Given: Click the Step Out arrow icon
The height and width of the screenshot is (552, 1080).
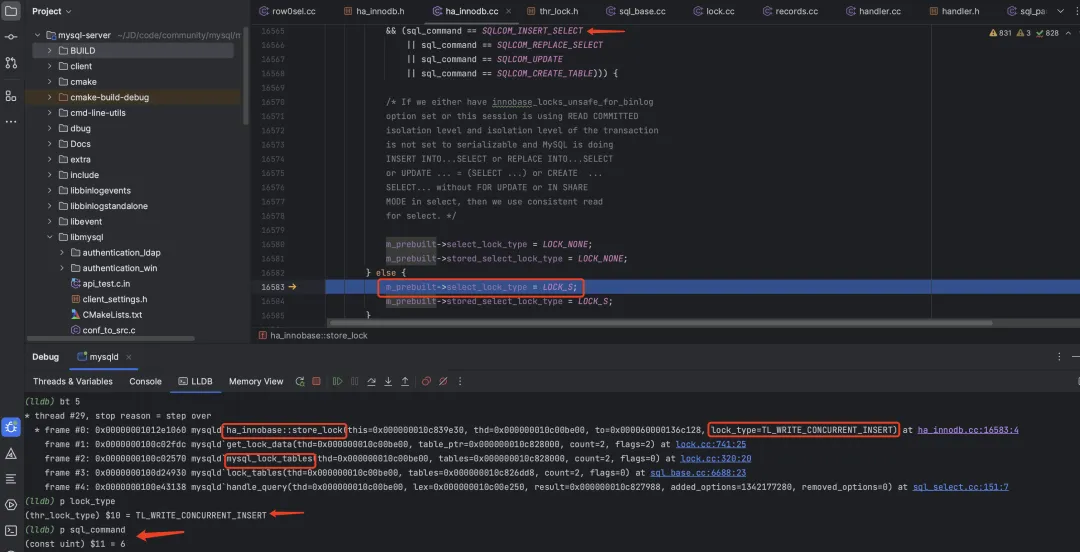Looking at the screenshot, I should [404, 381].
